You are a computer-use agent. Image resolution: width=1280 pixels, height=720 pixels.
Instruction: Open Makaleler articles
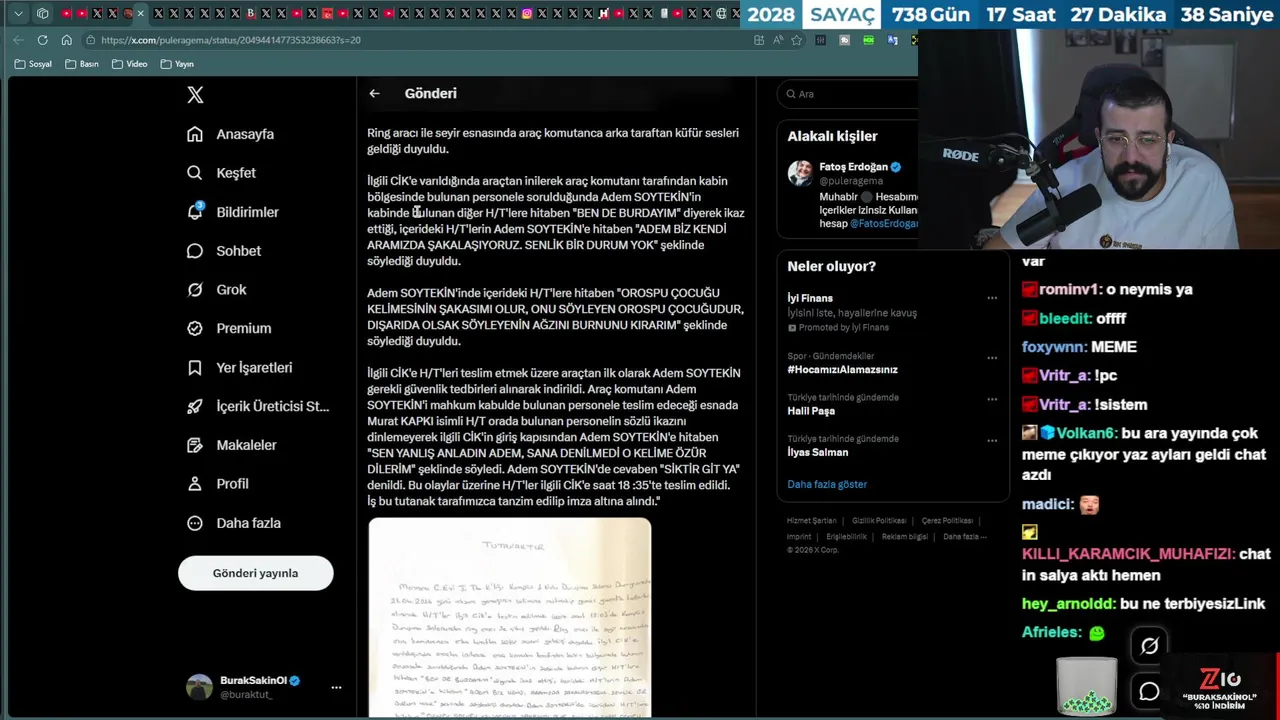pyautogui.click(x=231, y=445)
